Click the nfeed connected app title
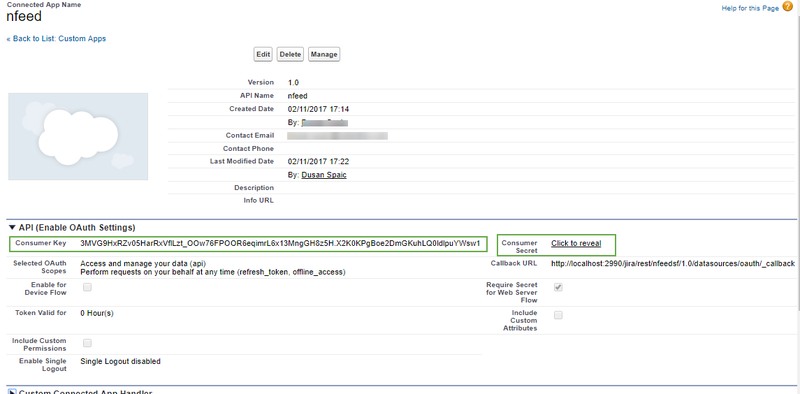The image size is (800, 394). 24,16
